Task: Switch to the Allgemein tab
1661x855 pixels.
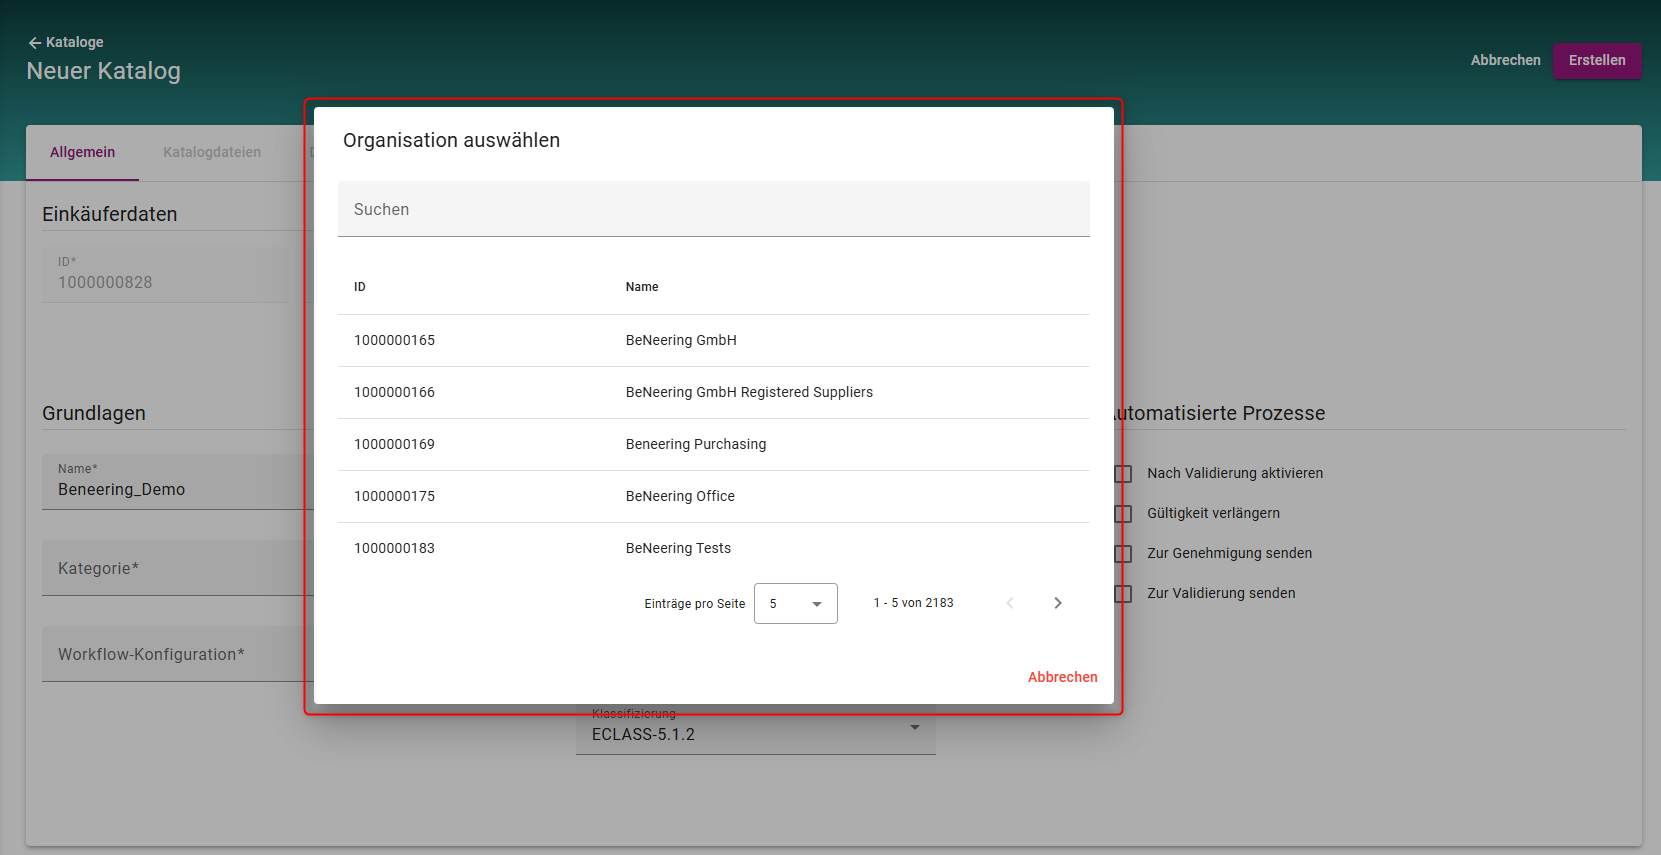Action: point(82,152)
